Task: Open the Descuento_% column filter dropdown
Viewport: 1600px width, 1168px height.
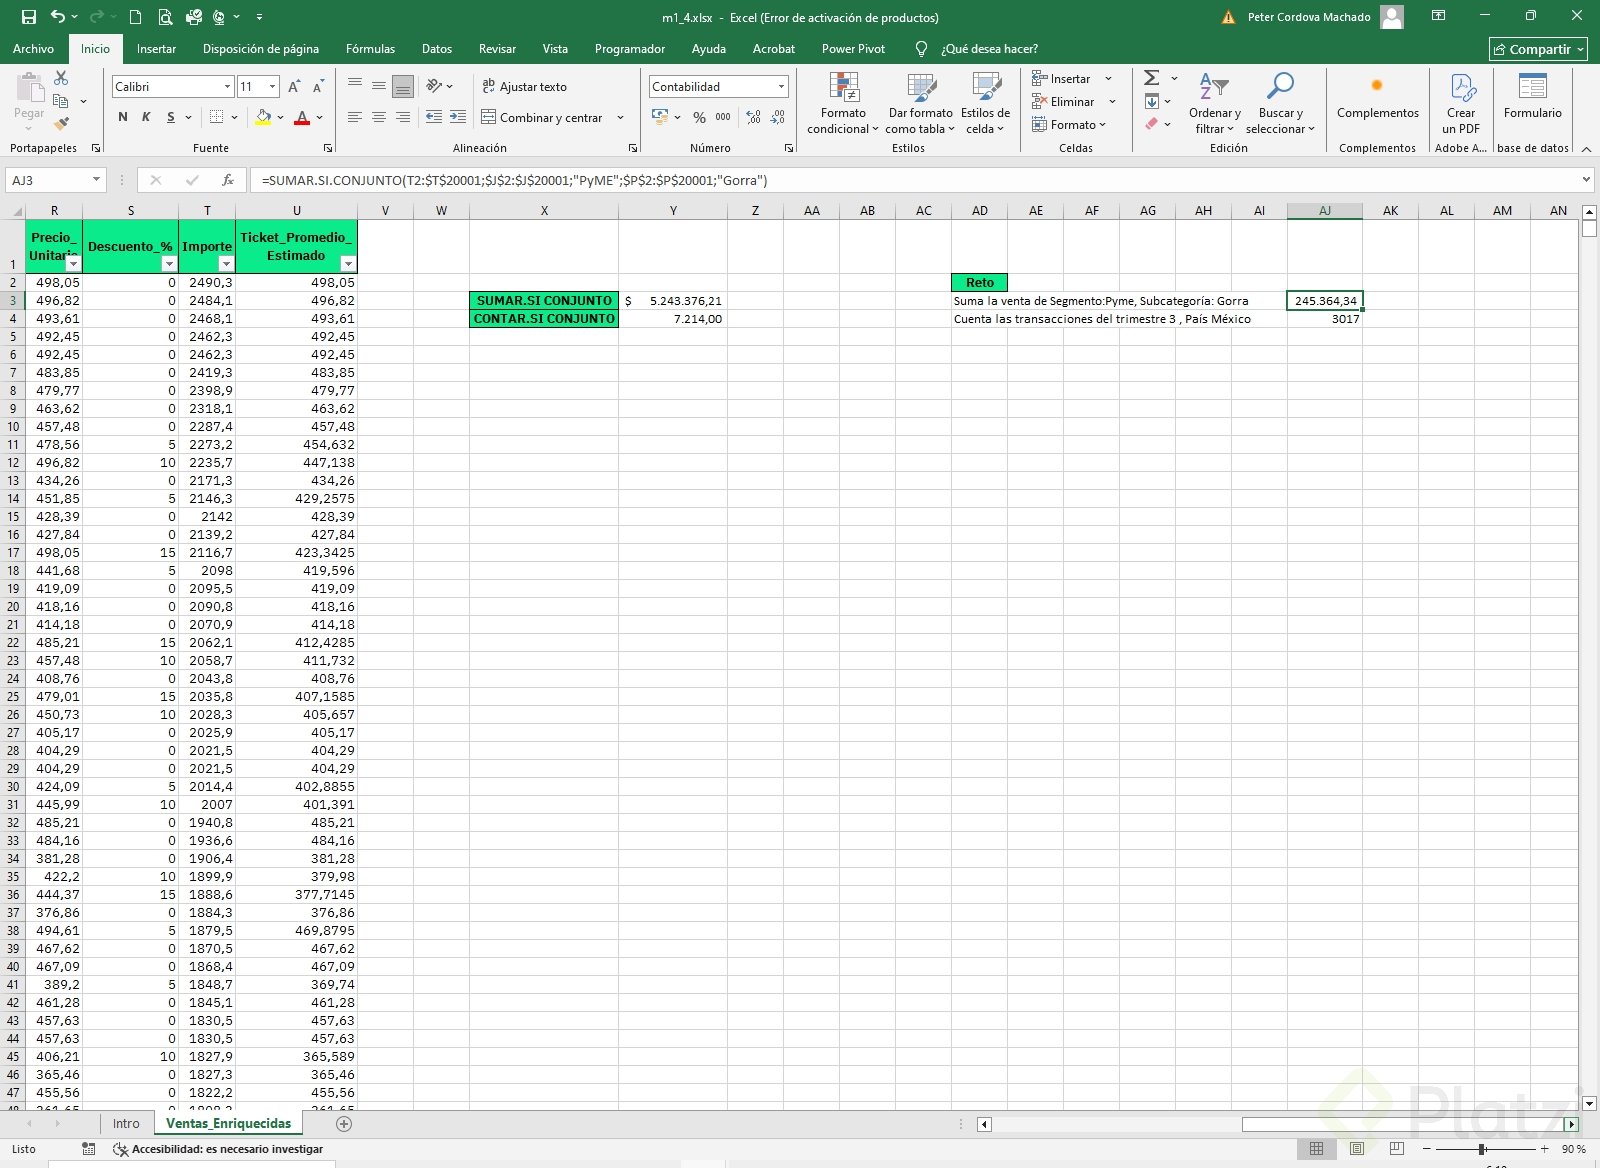Action: 169,264
